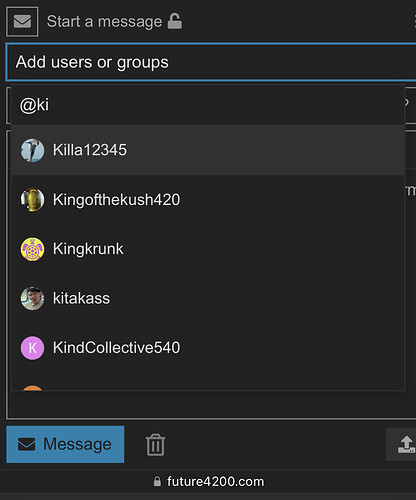Click the orange avatar partially shown below
The width and height of the screenshot is (416, 500).
(x=32, y=388)
